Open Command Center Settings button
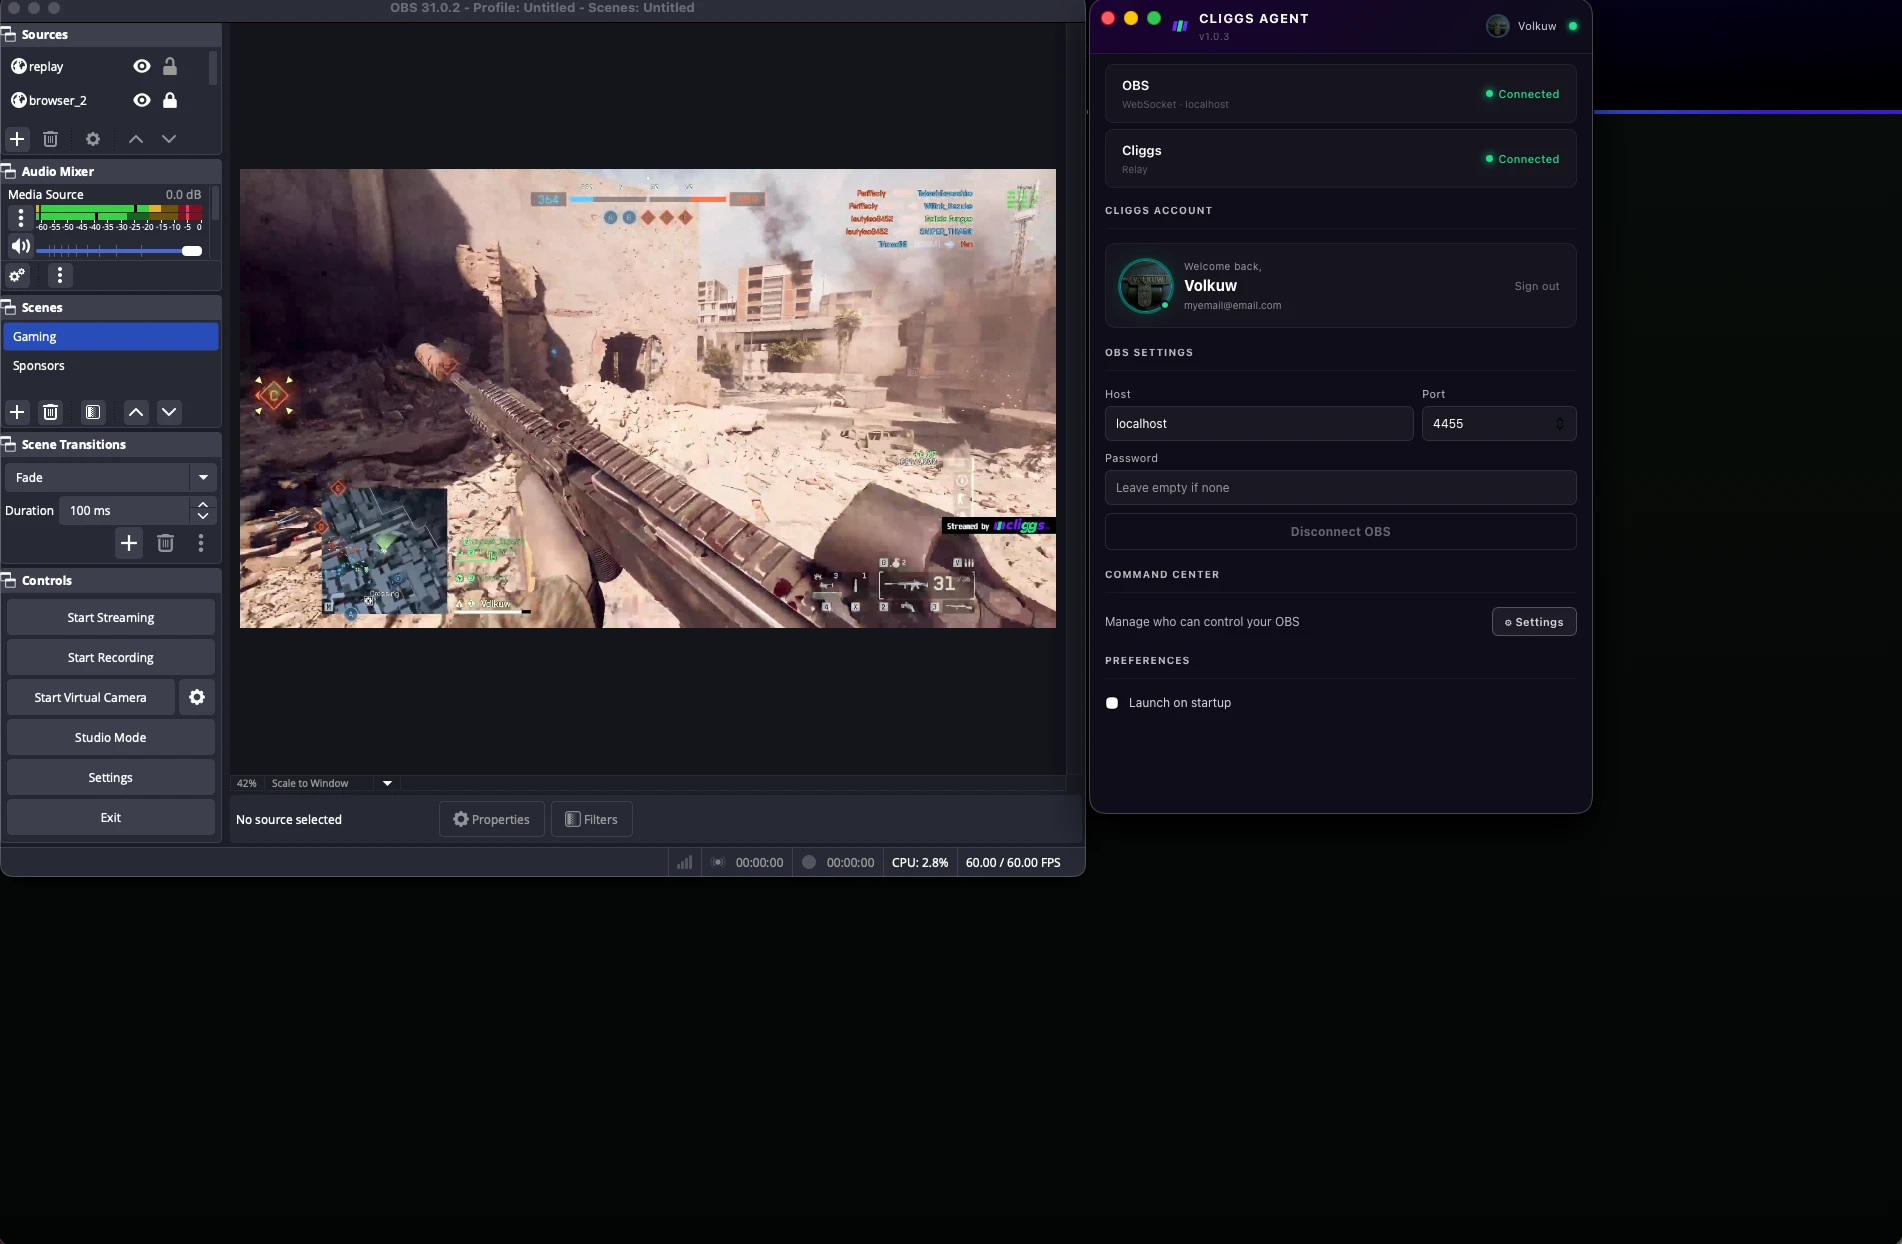The height and width of the screenshot is (1244, 1902). coord(1534,622)
